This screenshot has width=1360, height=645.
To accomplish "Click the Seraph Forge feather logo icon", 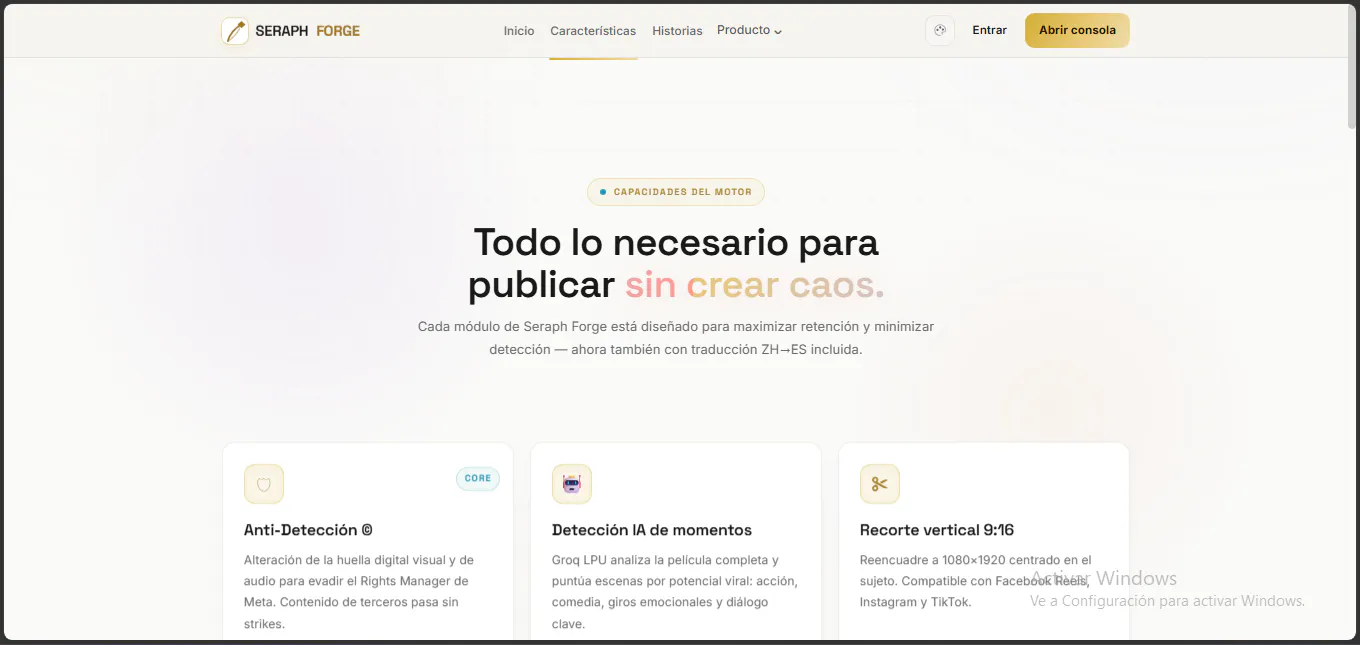I will coord(235,31).
